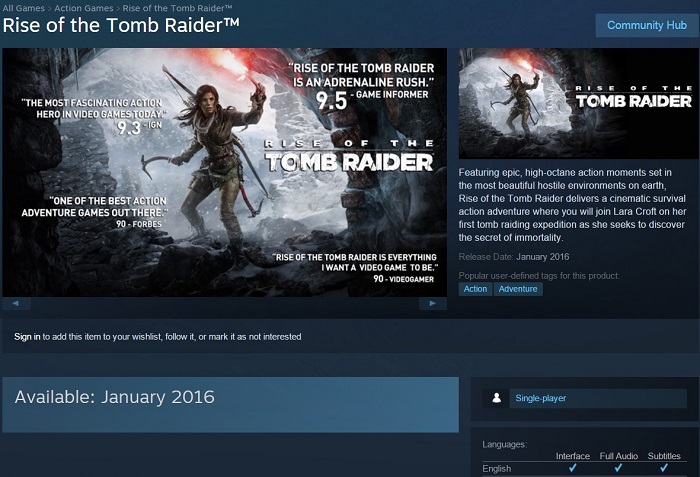Click the Available: January 2016 banner
The image size is (700, 477).
(x=230, y=405)
